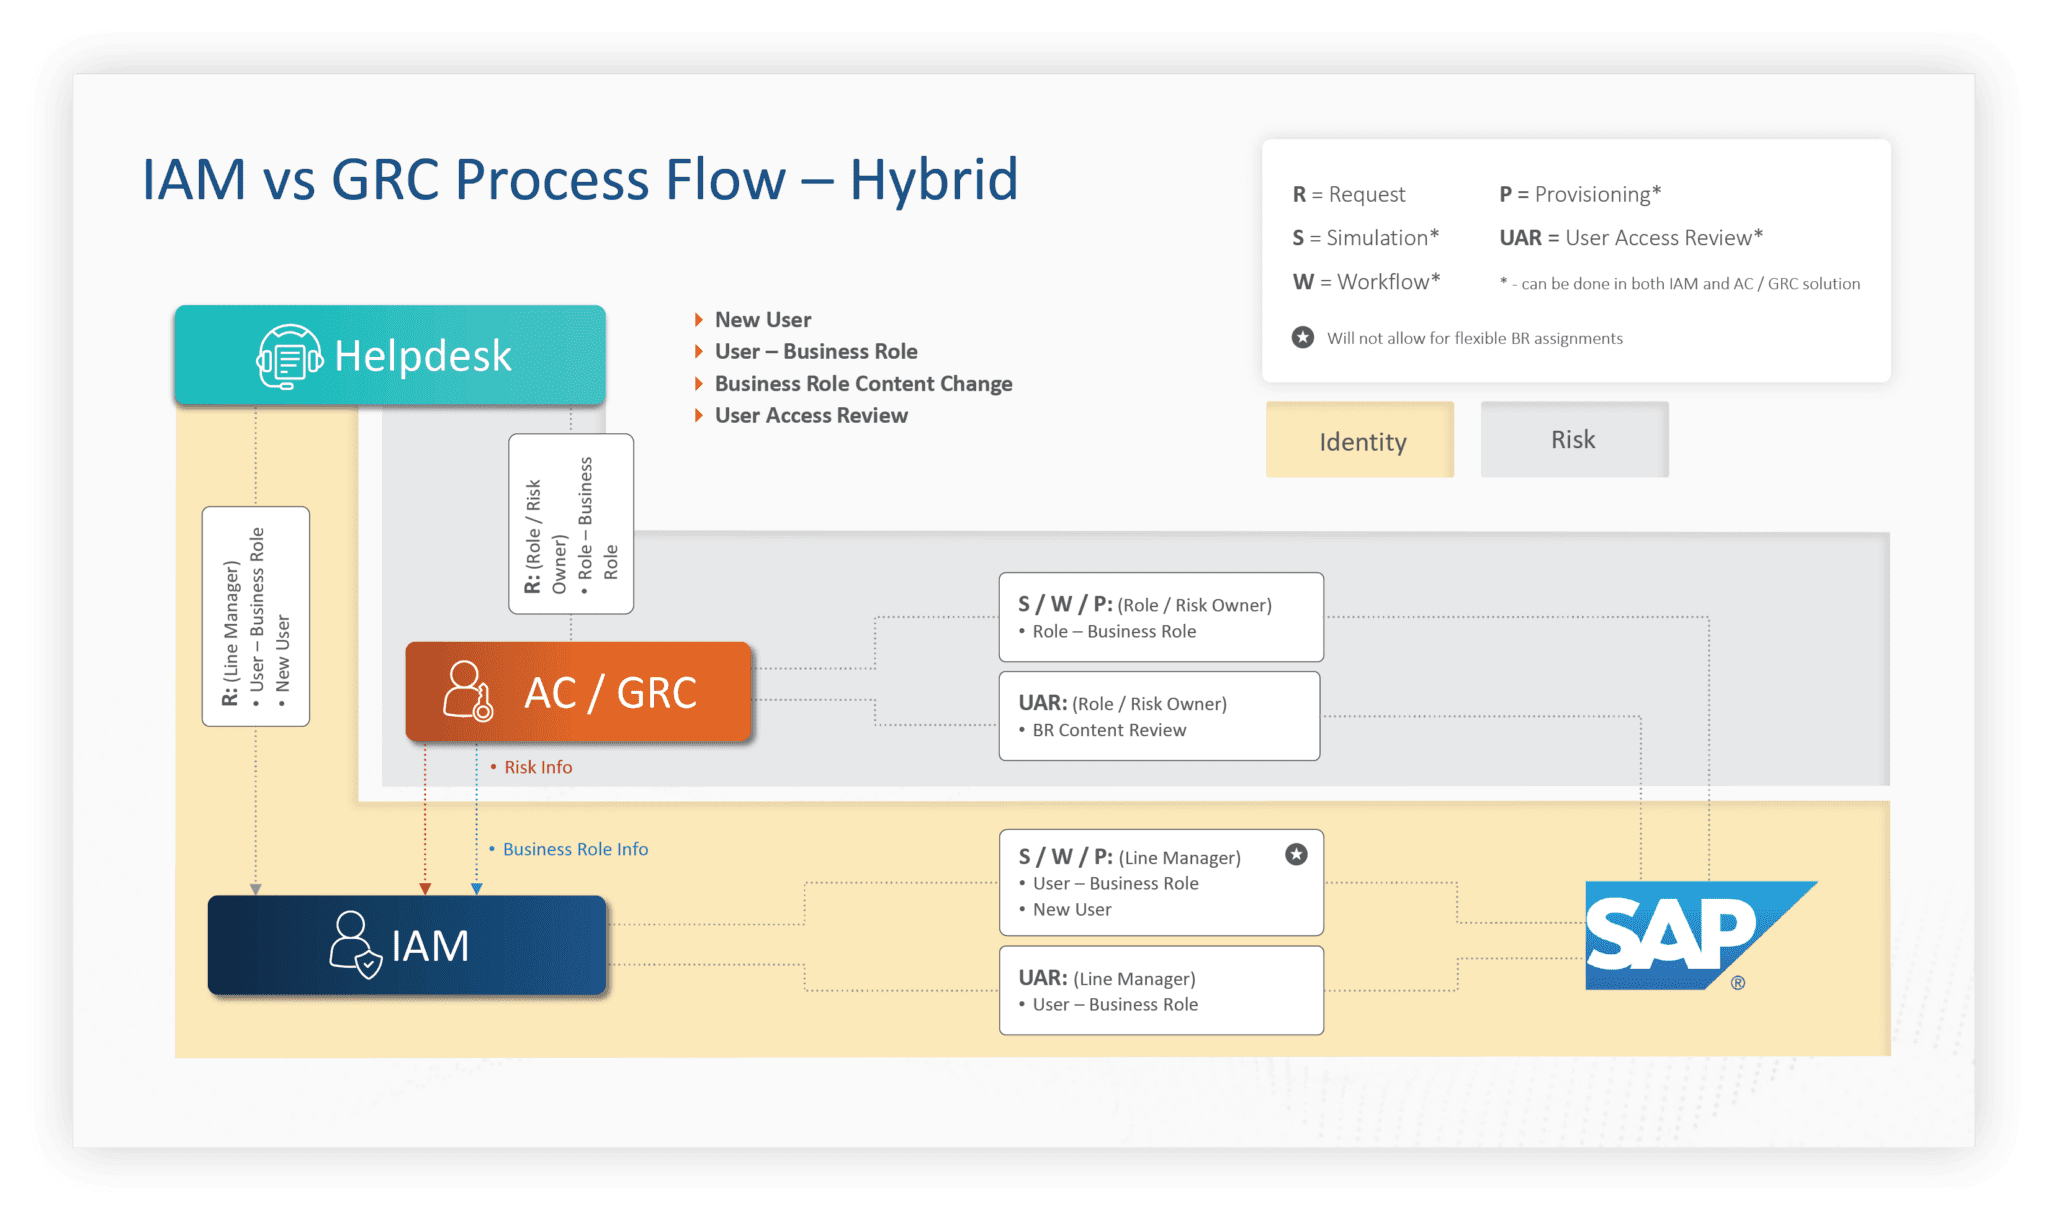The height and width of the screenshot is (1221, 2048).
Task: Click the arrow marker beside User Access Review
Action: tap(699, 415)
